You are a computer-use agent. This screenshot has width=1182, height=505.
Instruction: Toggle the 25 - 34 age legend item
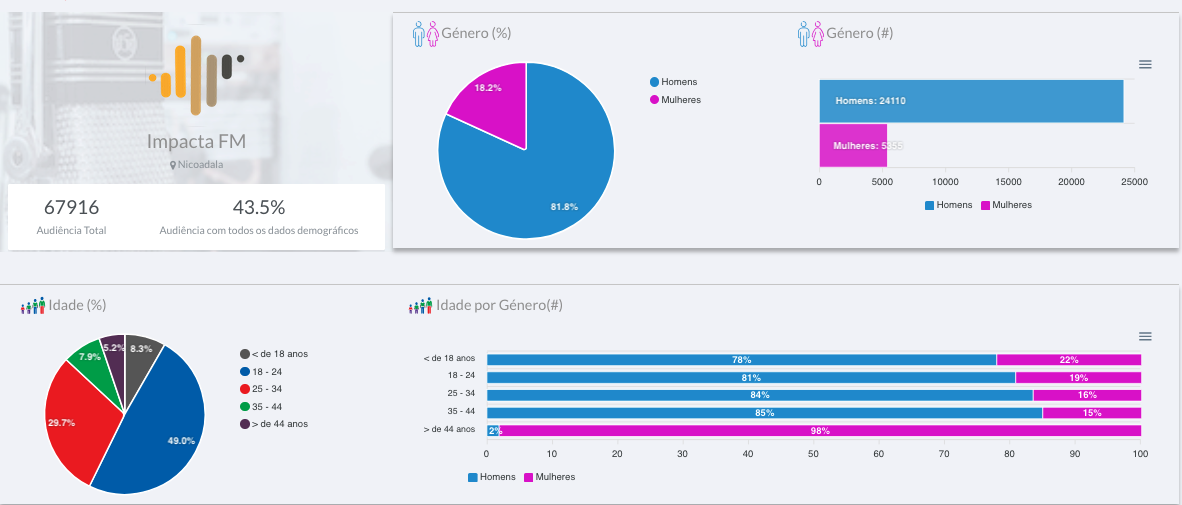265,389
